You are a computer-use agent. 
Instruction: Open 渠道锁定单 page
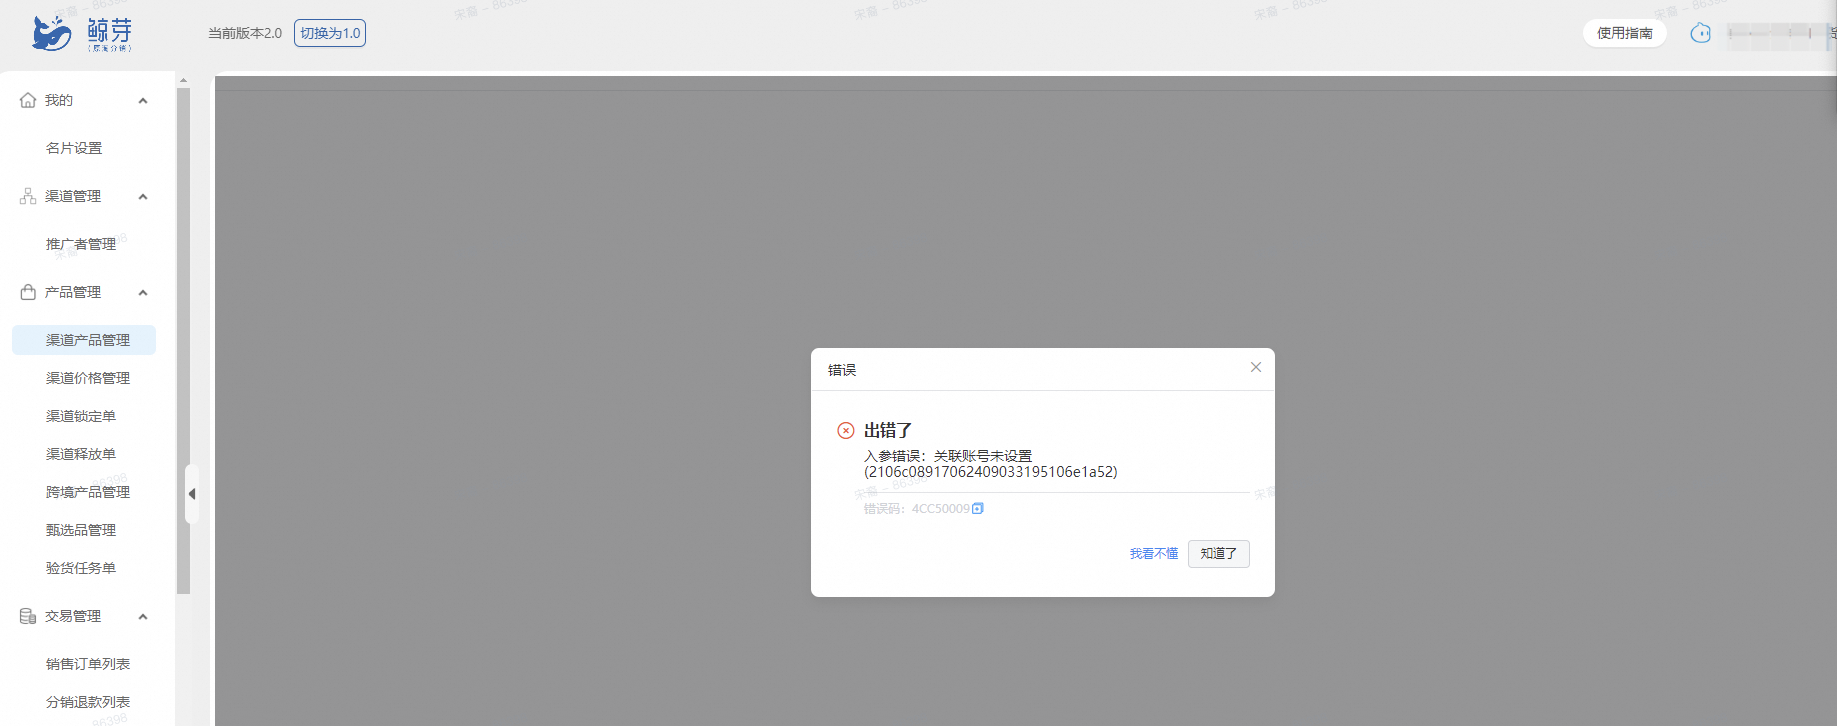(x=81, y=416)
